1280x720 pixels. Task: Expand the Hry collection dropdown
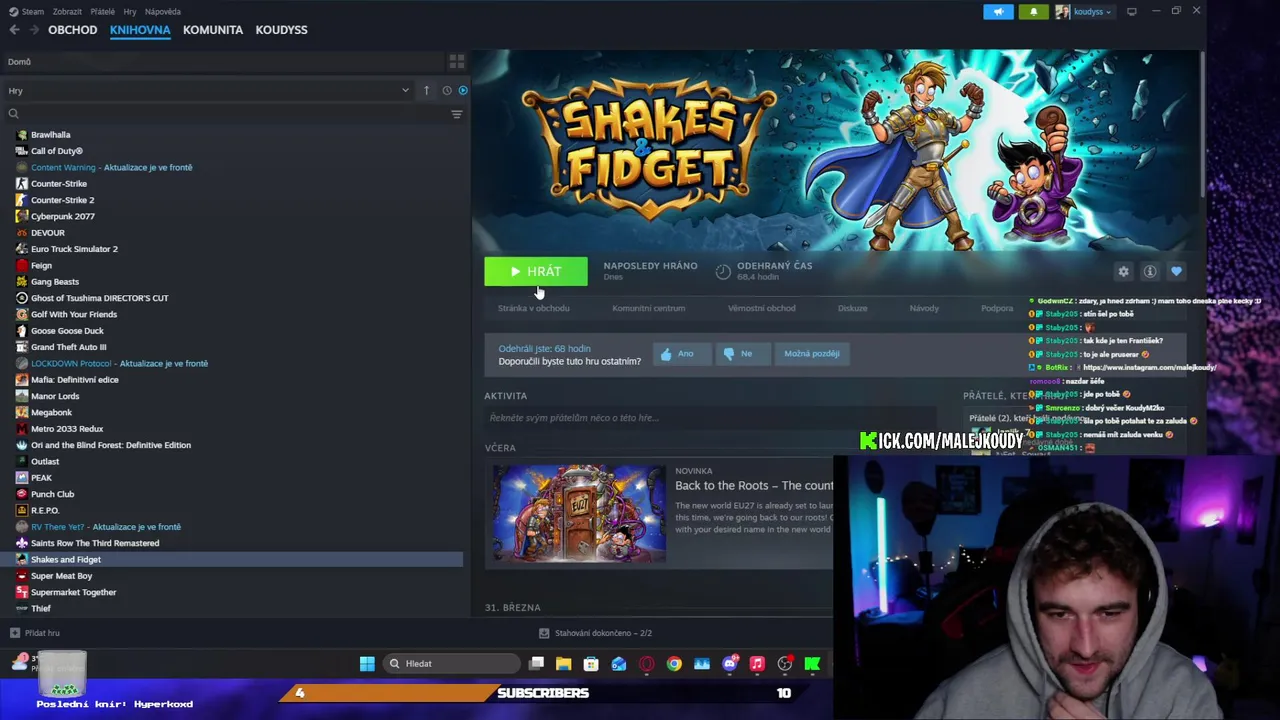click(x=405, y=90)
